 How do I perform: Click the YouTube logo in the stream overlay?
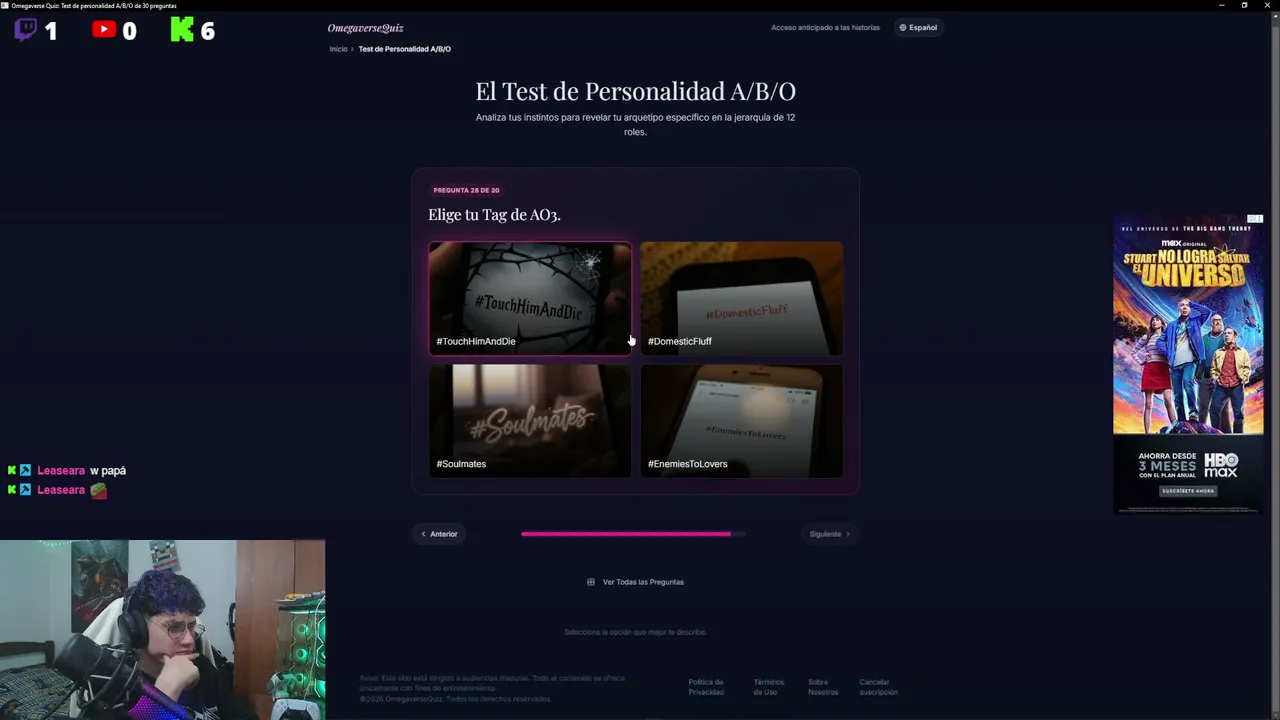point(104,30)
